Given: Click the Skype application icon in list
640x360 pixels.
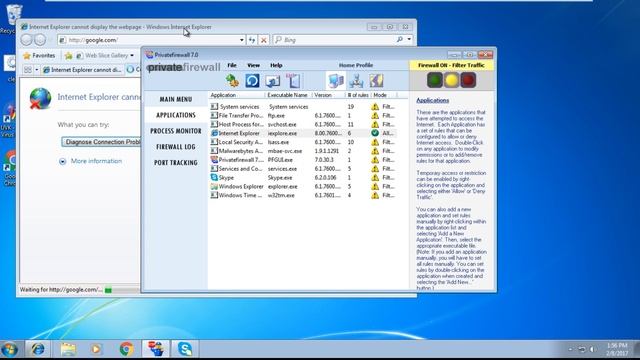Looking at the screenshot, I should click(x=214, y=178).
